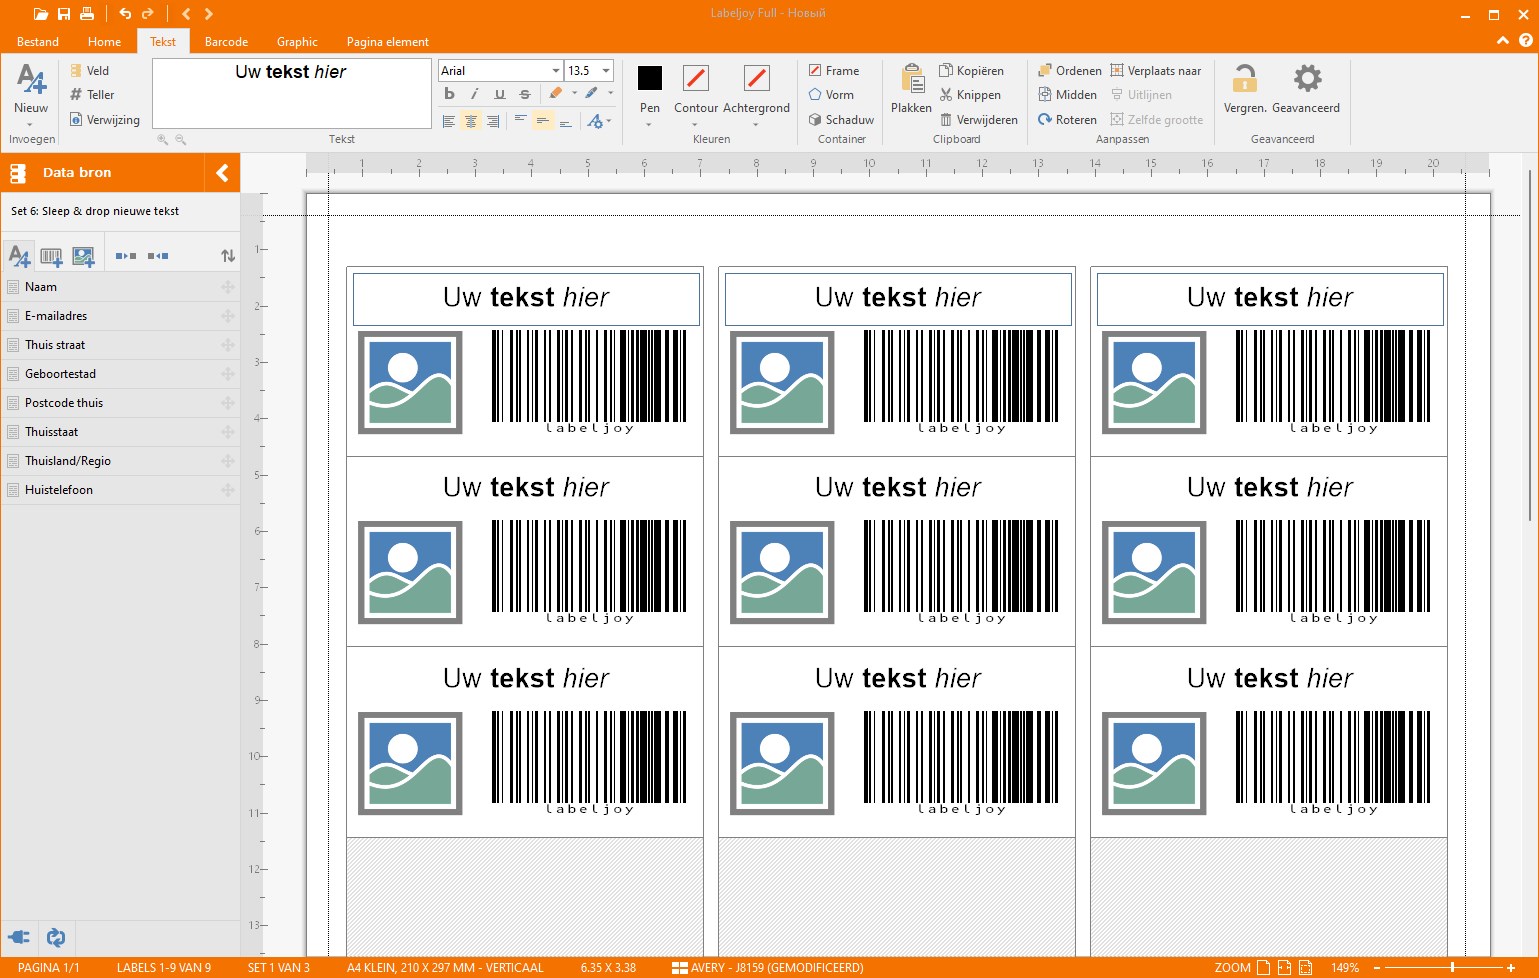The height and width of the screenshot is (978, 1539).
Task: Click the Achtergrond color swatch
Action: (757, 78)
